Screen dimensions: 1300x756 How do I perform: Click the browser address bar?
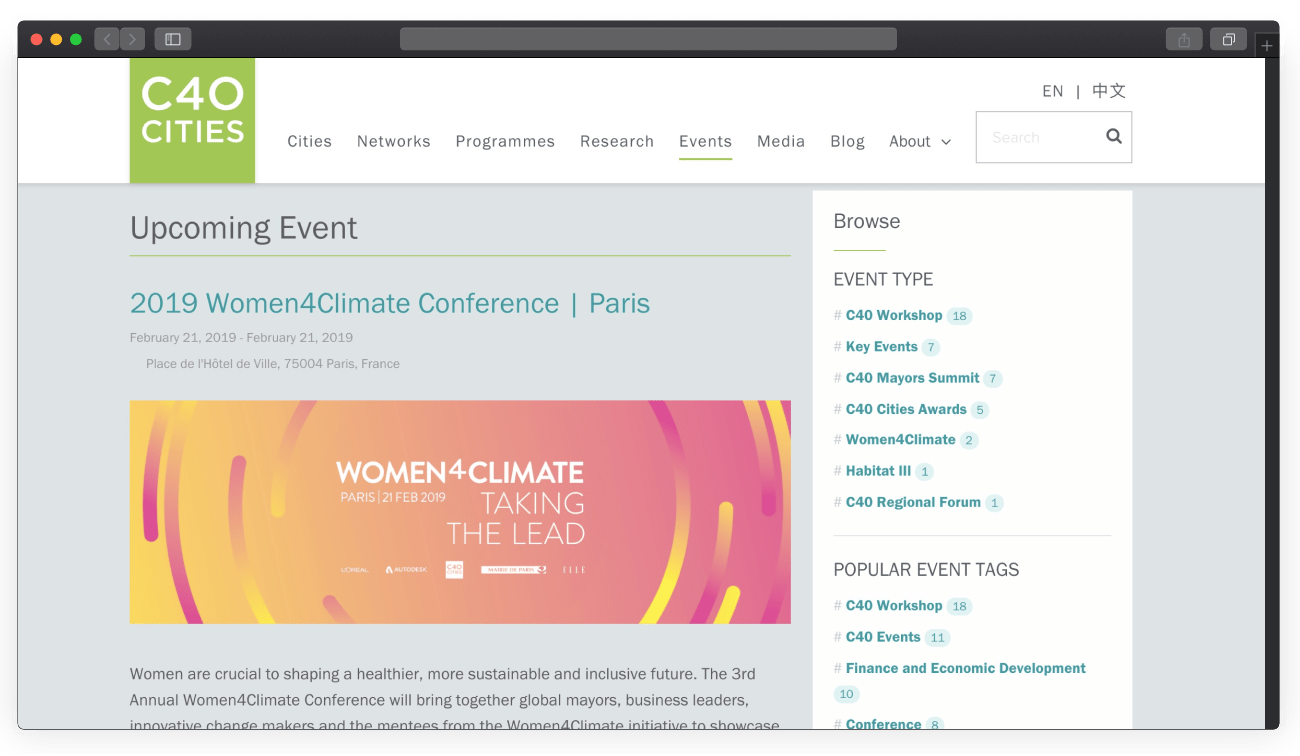[x=648, y=39]
